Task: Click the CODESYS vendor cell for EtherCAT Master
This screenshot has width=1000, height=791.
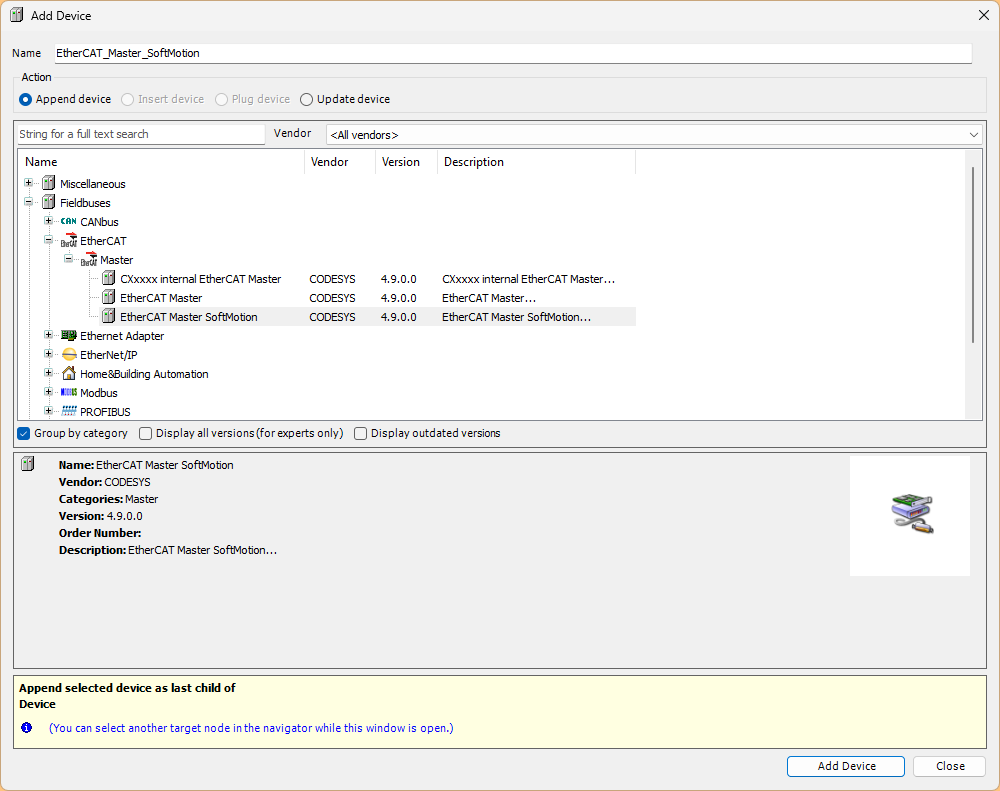Action: tap(332, 298)
